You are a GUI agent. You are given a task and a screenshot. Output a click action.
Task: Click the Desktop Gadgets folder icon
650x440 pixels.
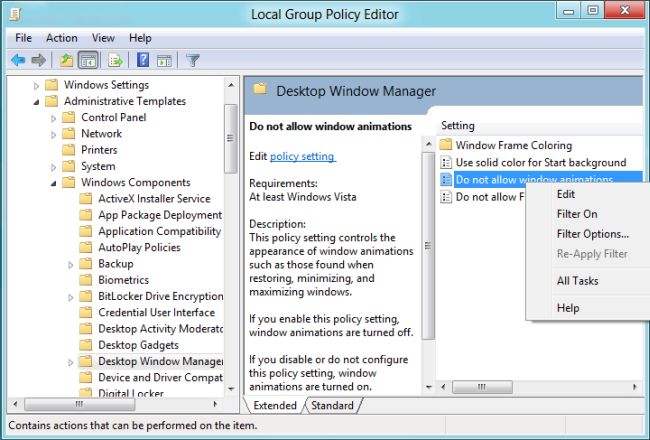pyautogui.click(x=86, y=345)
